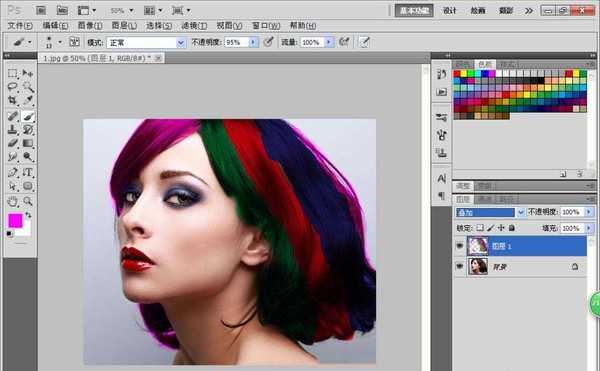The image size is (600, 371).
Task: Select the Horizontal Type tool
Action: tap(28, 172)
